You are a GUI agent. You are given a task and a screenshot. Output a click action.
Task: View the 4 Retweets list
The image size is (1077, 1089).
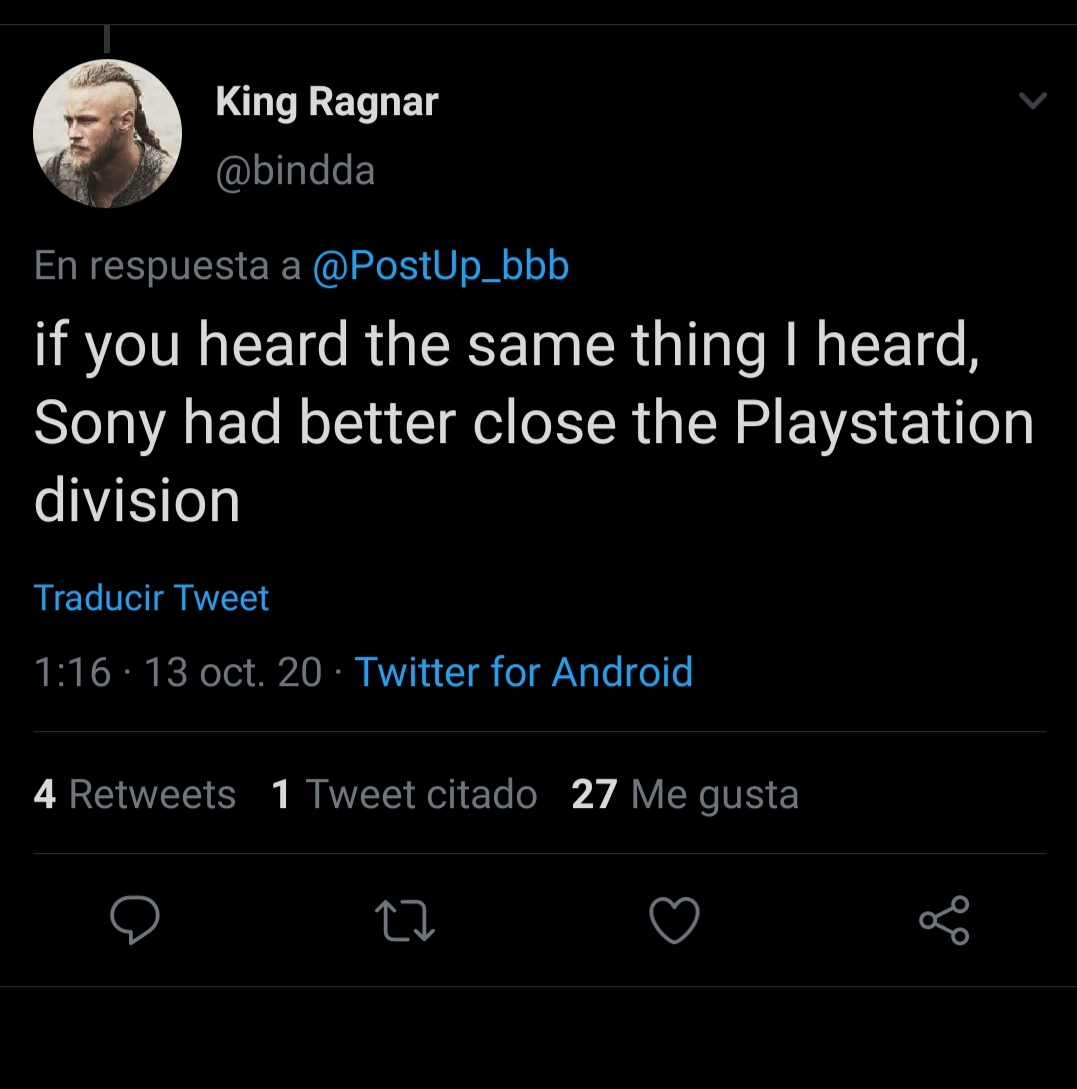click(x=135, y=794)
